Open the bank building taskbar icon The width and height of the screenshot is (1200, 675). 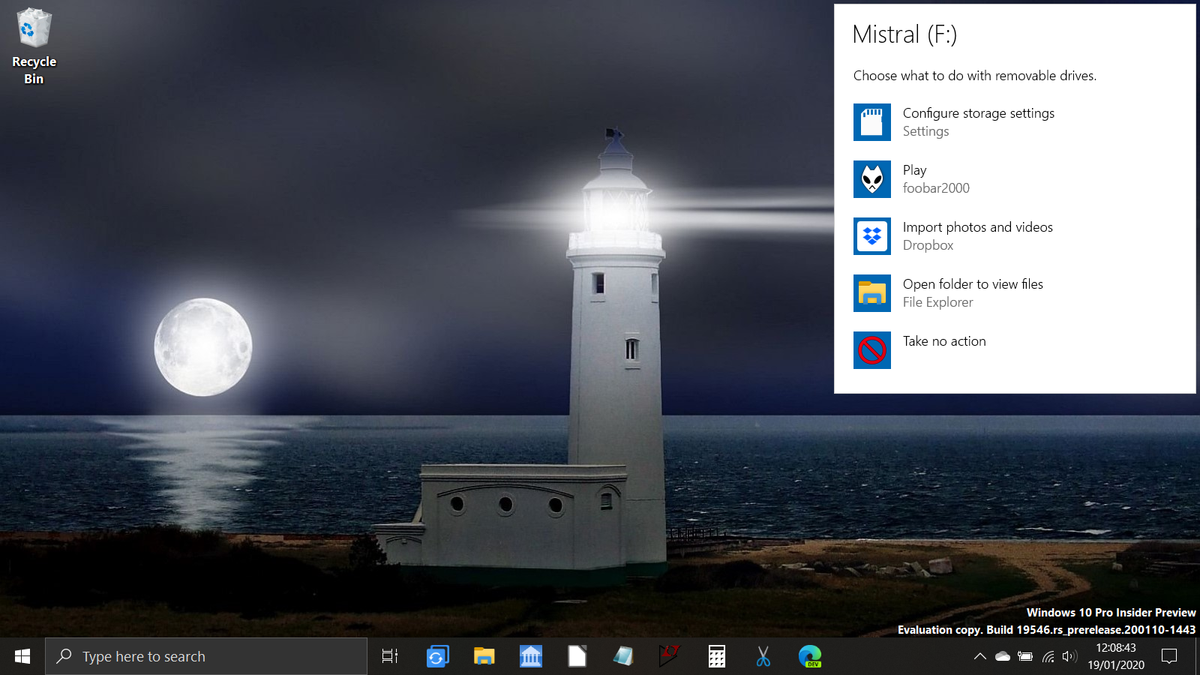531,656
